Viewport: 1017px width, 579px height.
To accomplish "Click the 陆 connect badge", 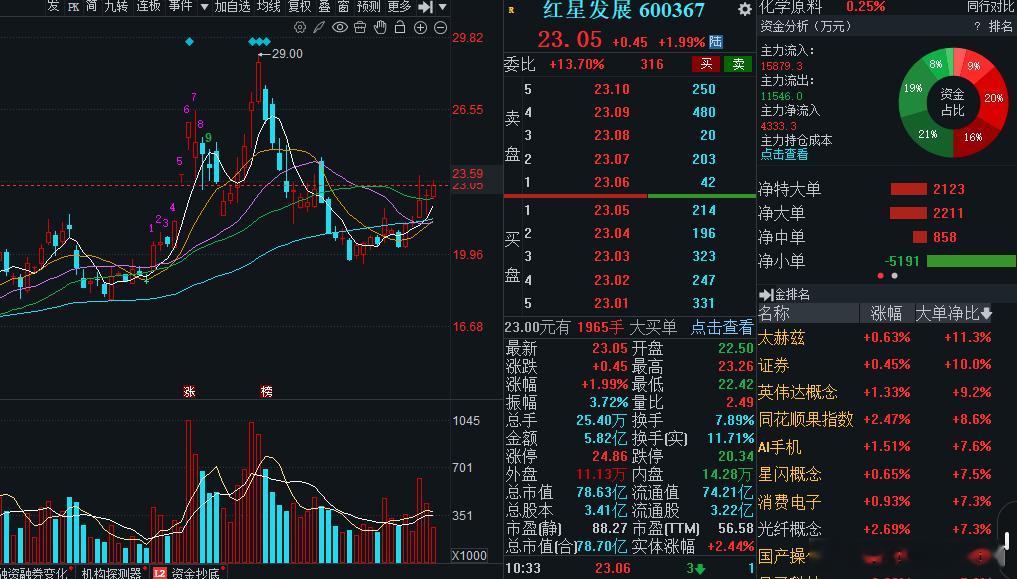I will pos(715,41).
